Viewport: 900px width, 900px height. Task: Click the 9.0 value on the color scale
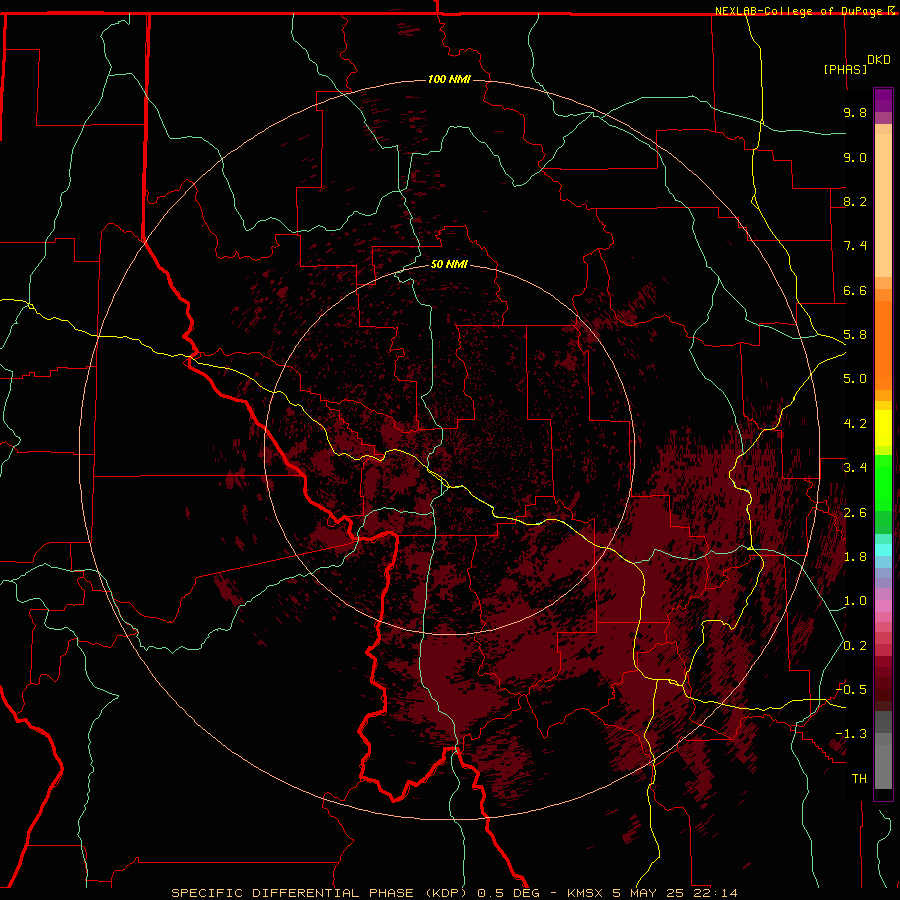(x=855, y=157)
